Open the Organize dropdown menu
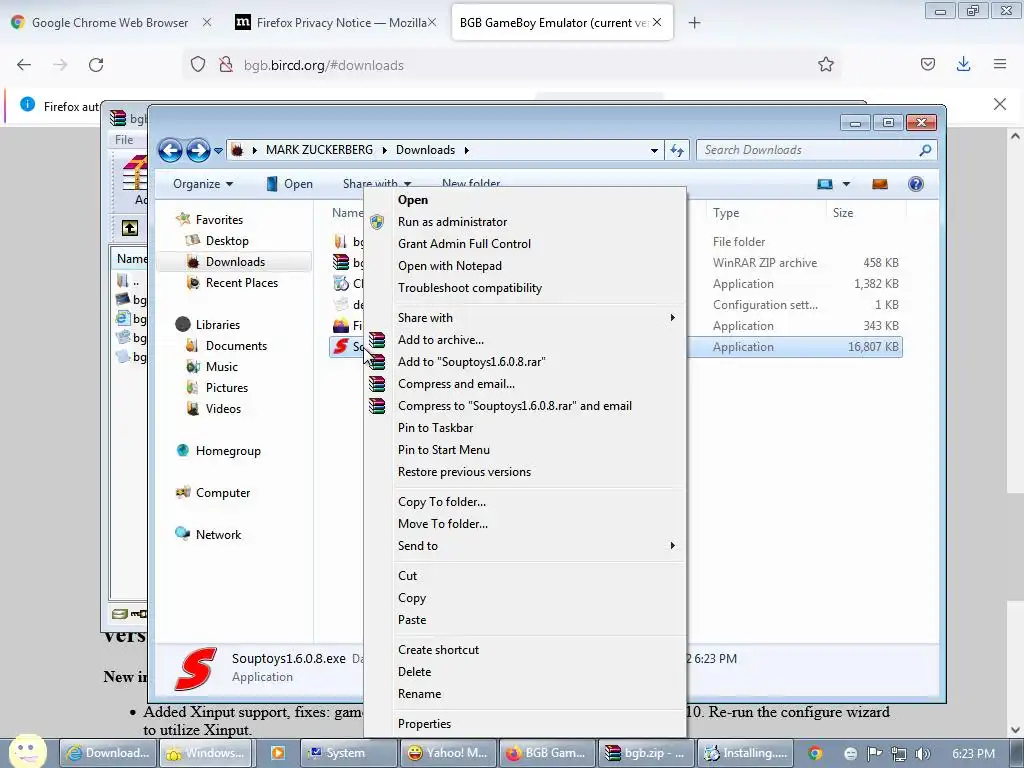The image size is (1024, 768). [202, 184]
